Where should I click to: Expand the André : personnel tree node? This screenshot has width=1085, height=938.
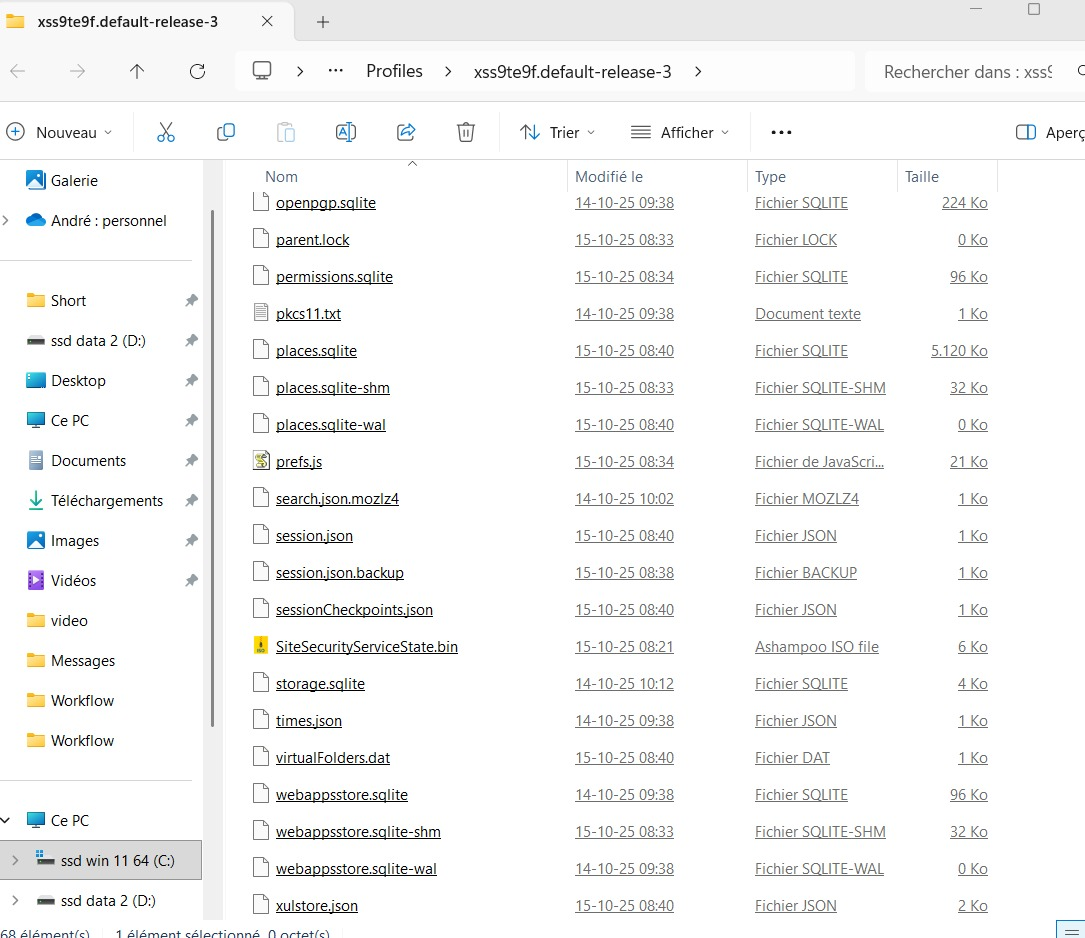click(8, 220)
